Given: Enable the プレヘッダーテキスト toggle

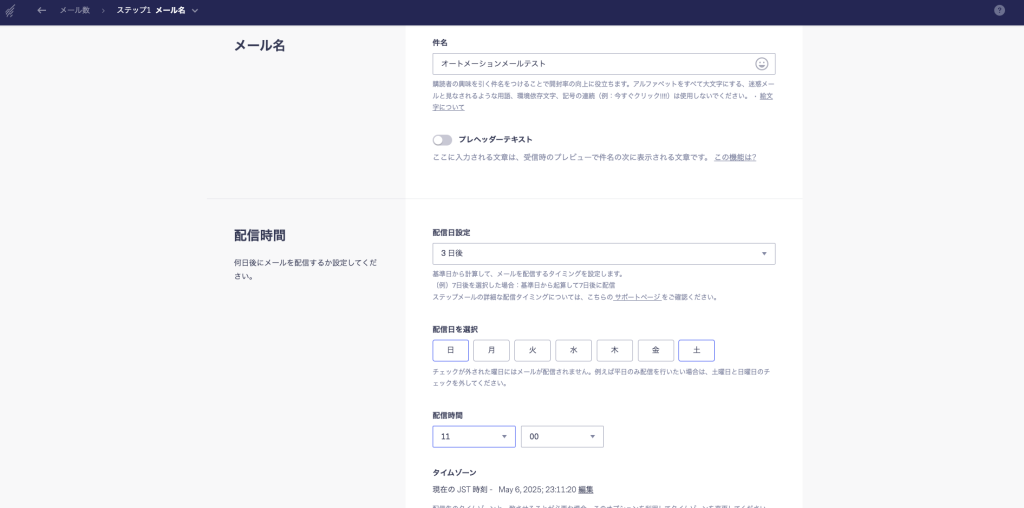Looking at the screenshot, I should coord(442,140).
